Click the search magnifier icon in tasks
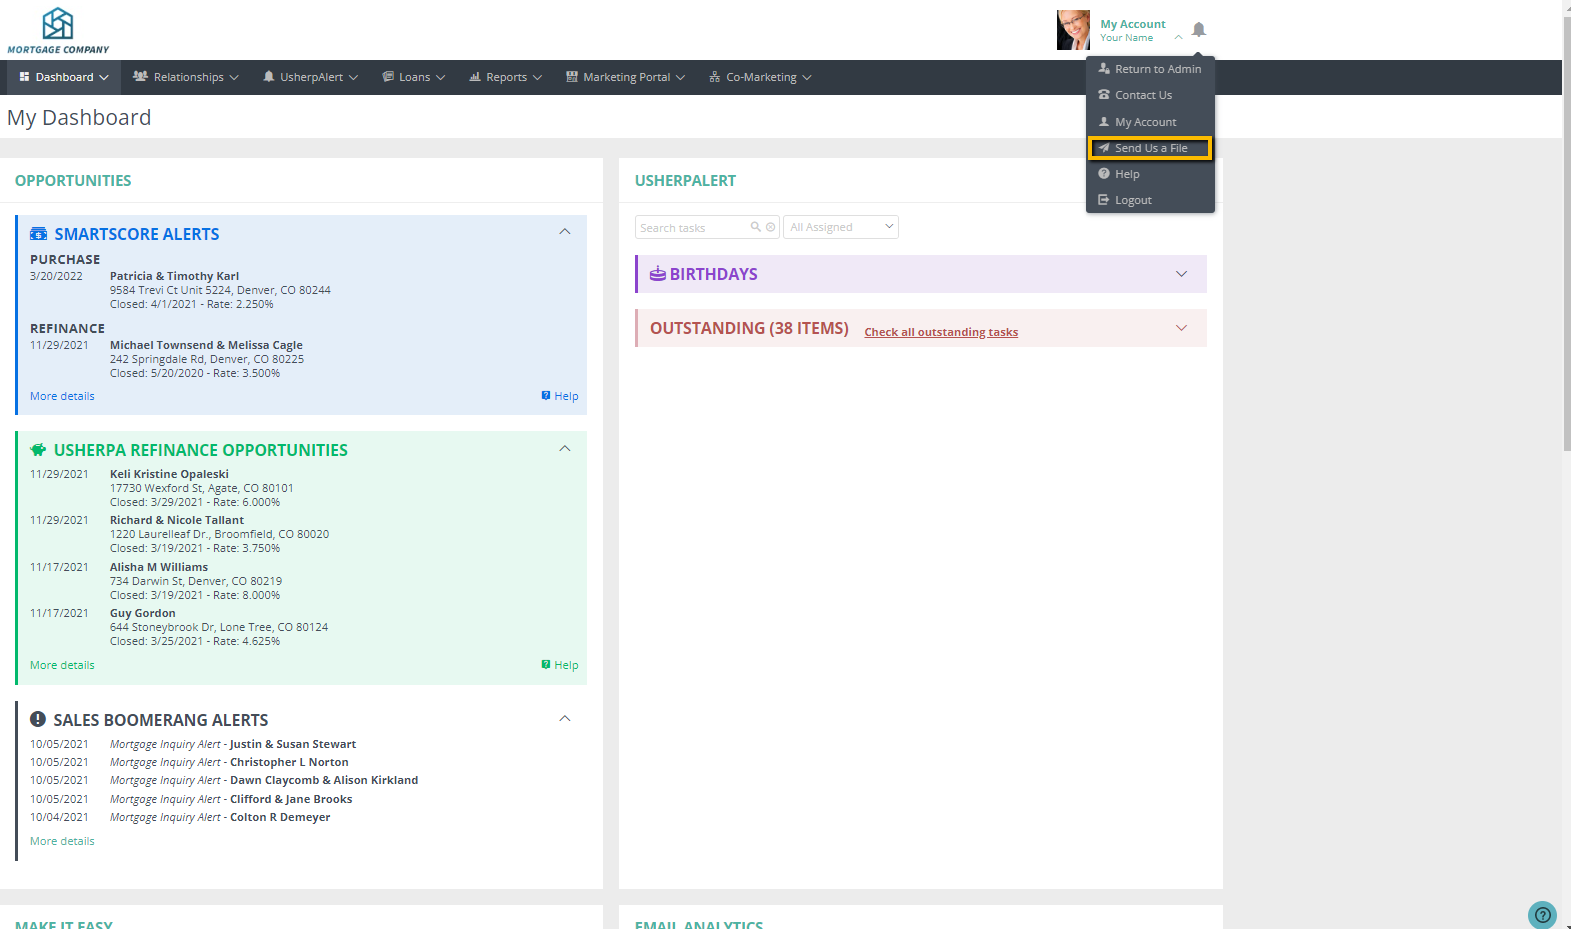Image resolution: width=1571 pixels, height=929 pixels. (x=756, y=227)
